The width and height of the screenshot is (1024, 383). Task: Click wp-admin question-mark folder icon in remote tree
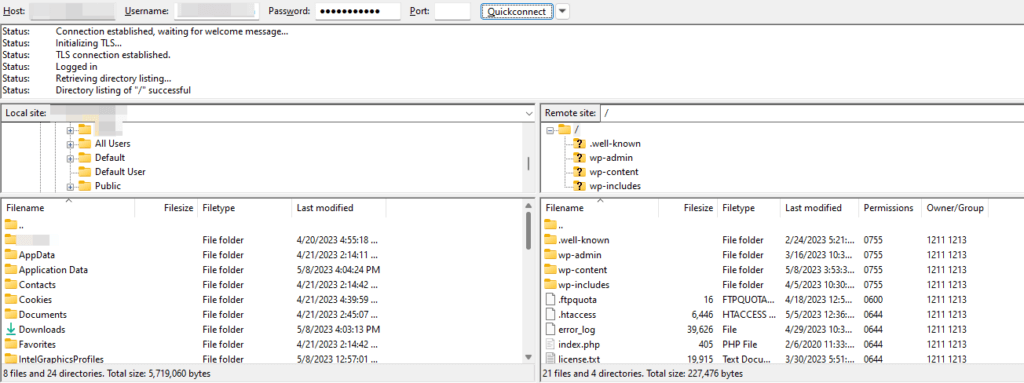click(x=579, y=158)
